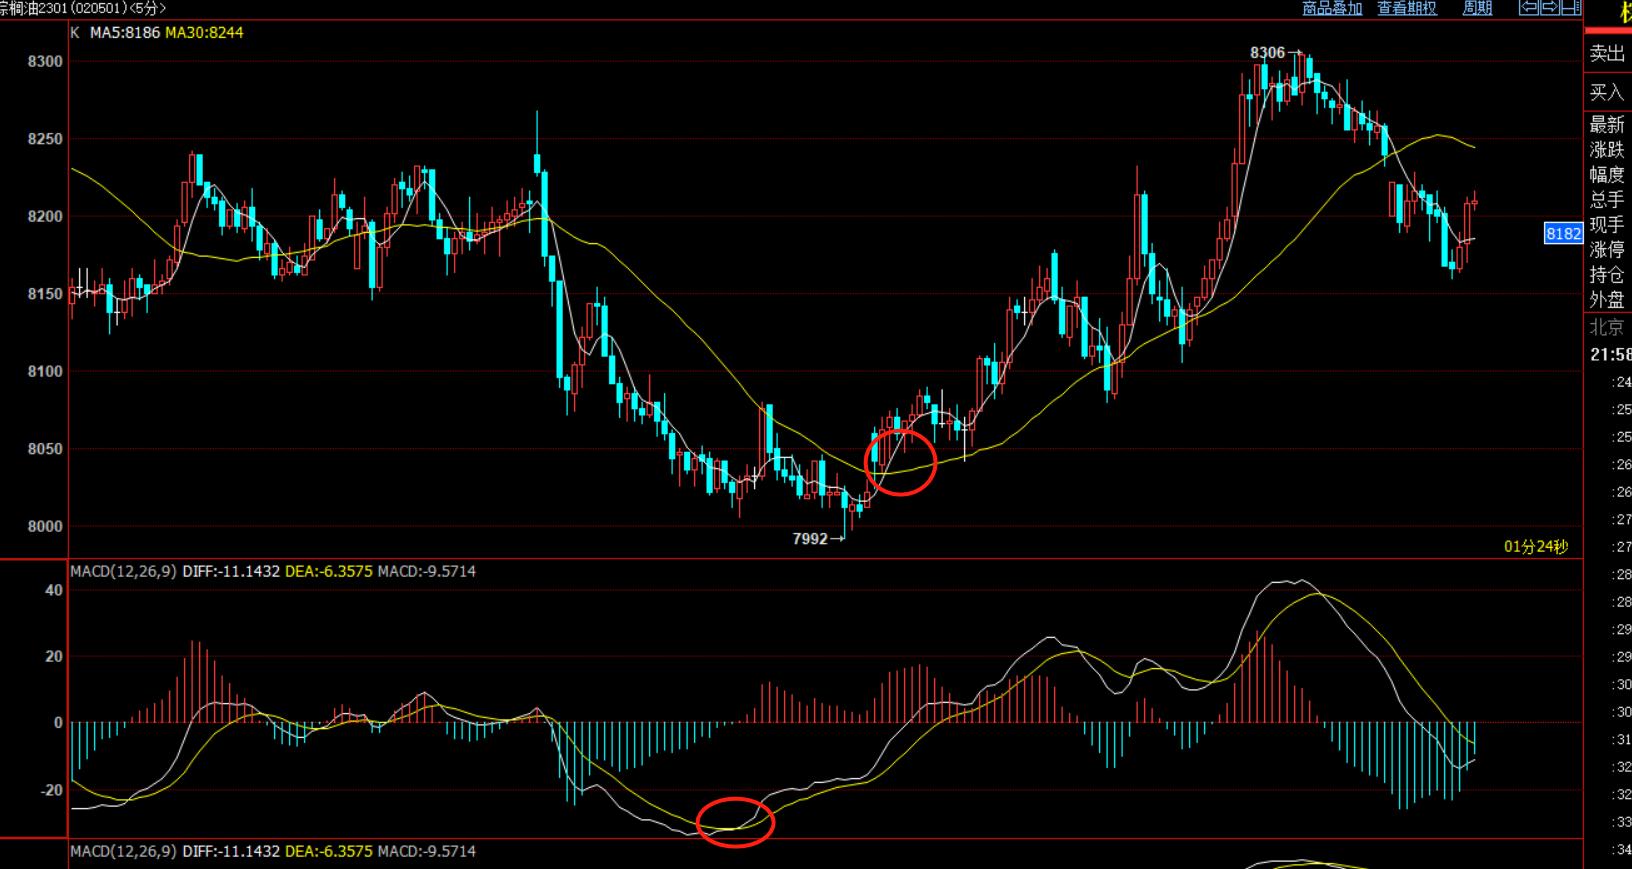Viewport: 1632px width, 869px height.
Task: Click the 8050 price axis label
Action: [45, 450]
